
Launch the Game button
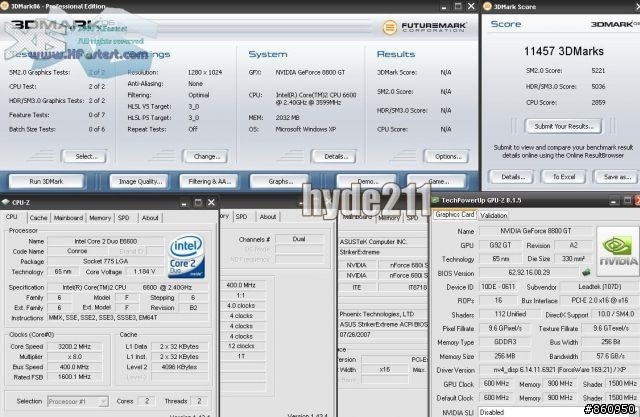coord(437,181)
